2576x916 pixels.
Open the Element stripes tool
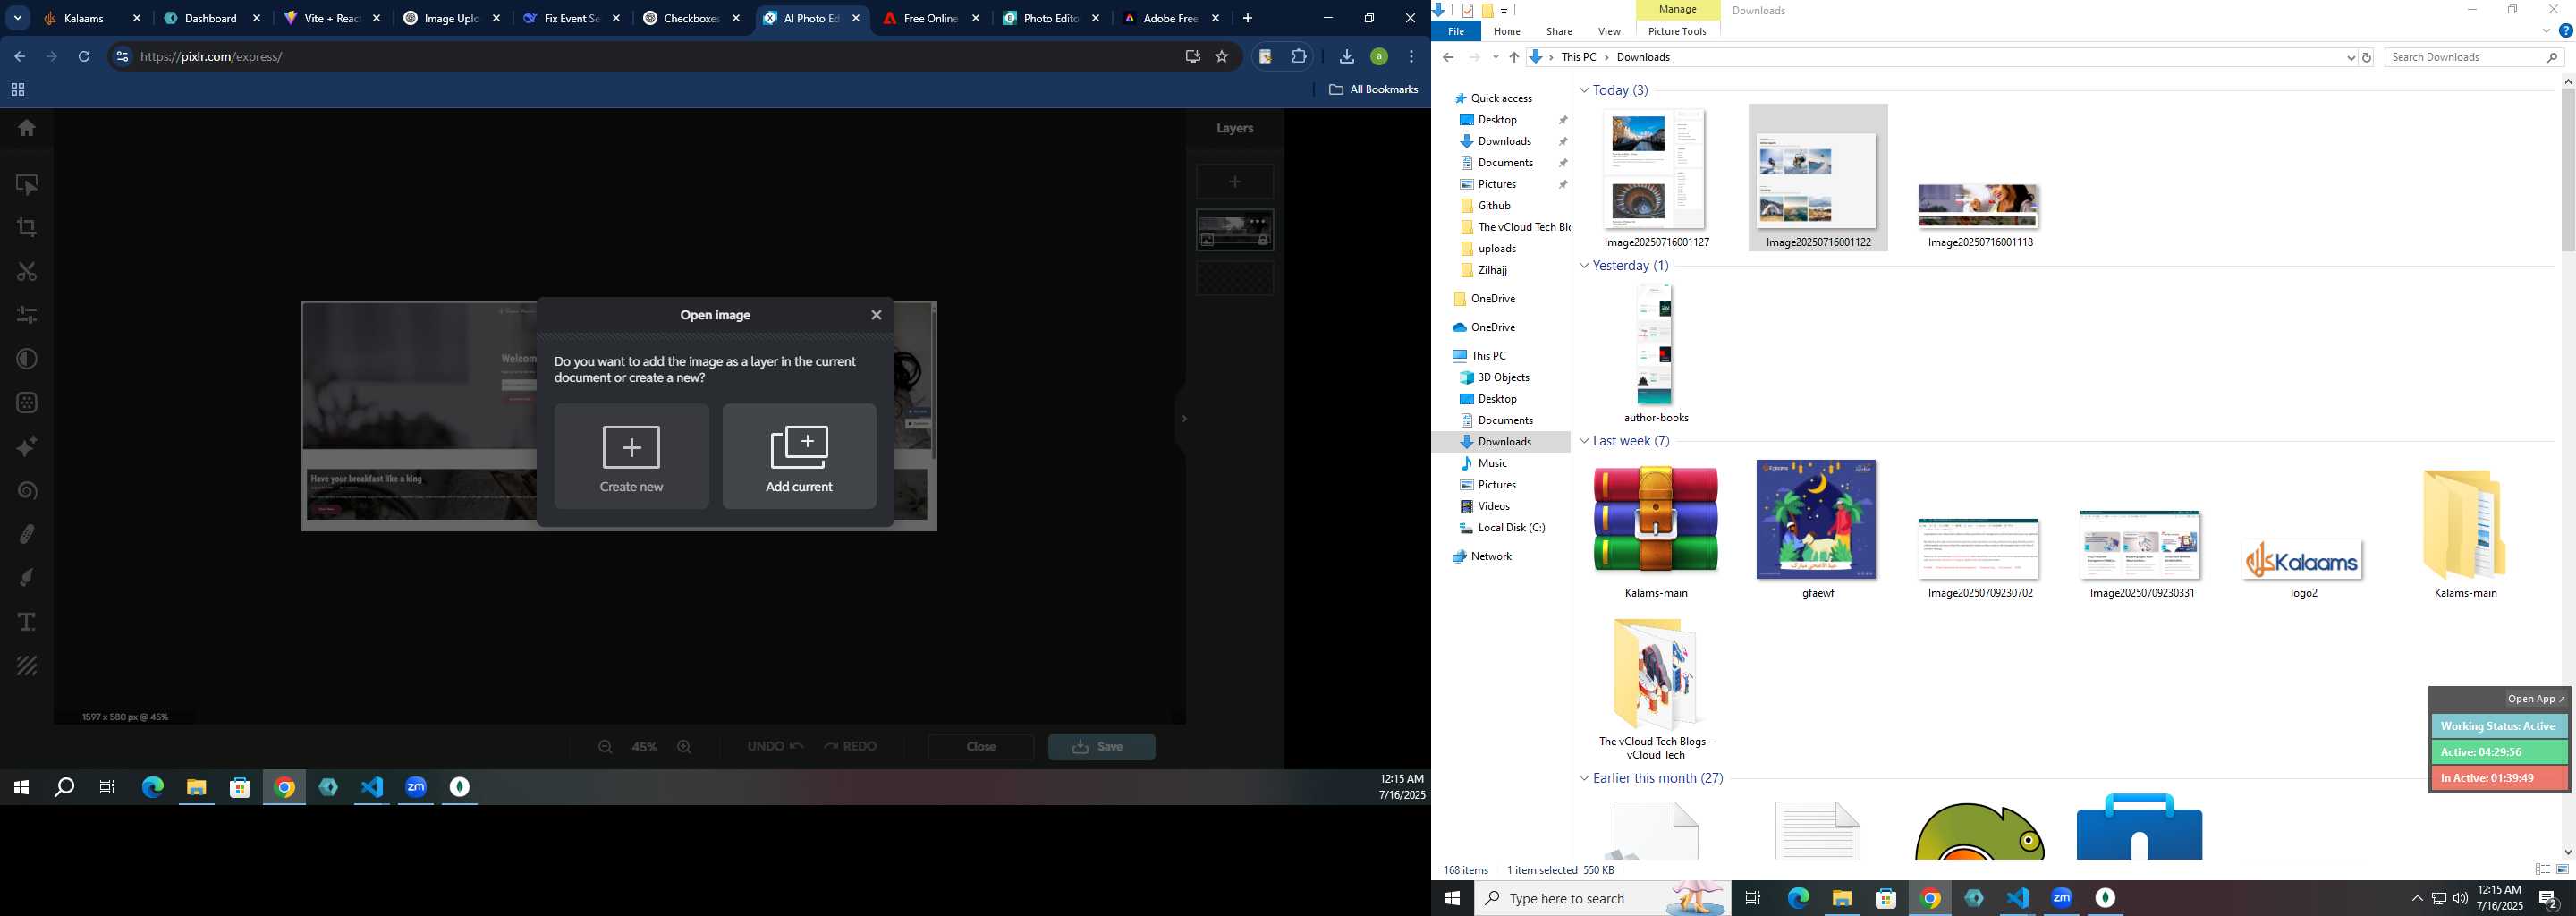[x=27, y=666]
